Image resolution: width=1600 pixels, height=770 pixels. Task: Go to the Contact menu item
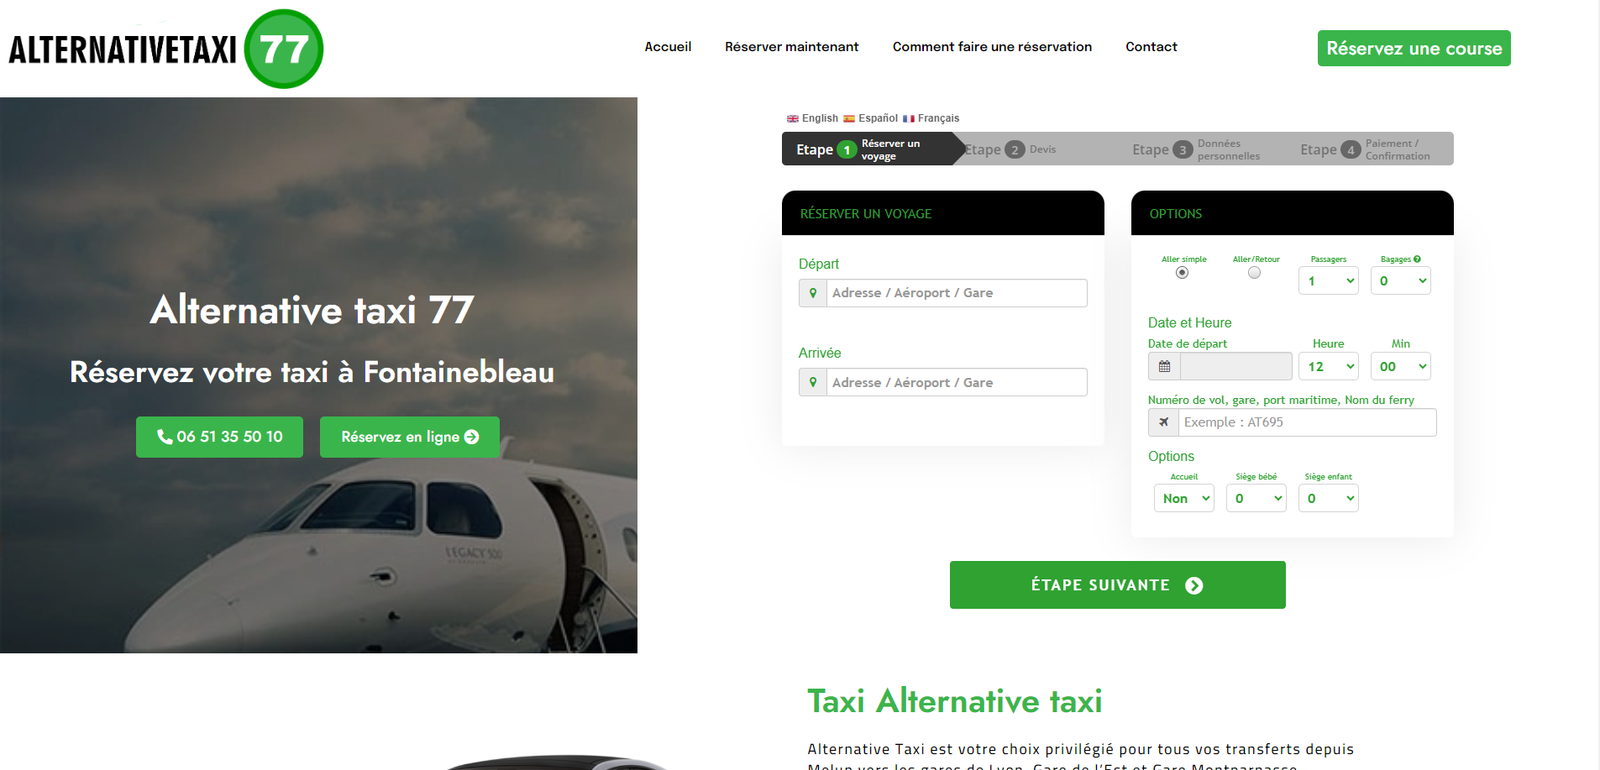[x=1151, y=47]
